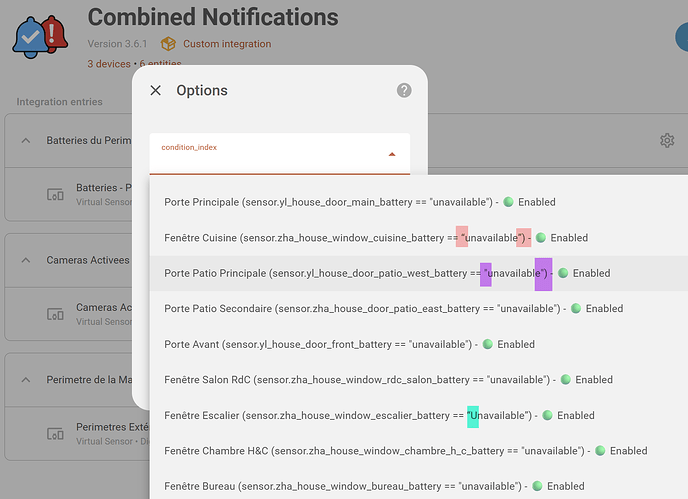Screen dimensions: 688x499
Task: Open the Custom integration link
Action: 227,44
